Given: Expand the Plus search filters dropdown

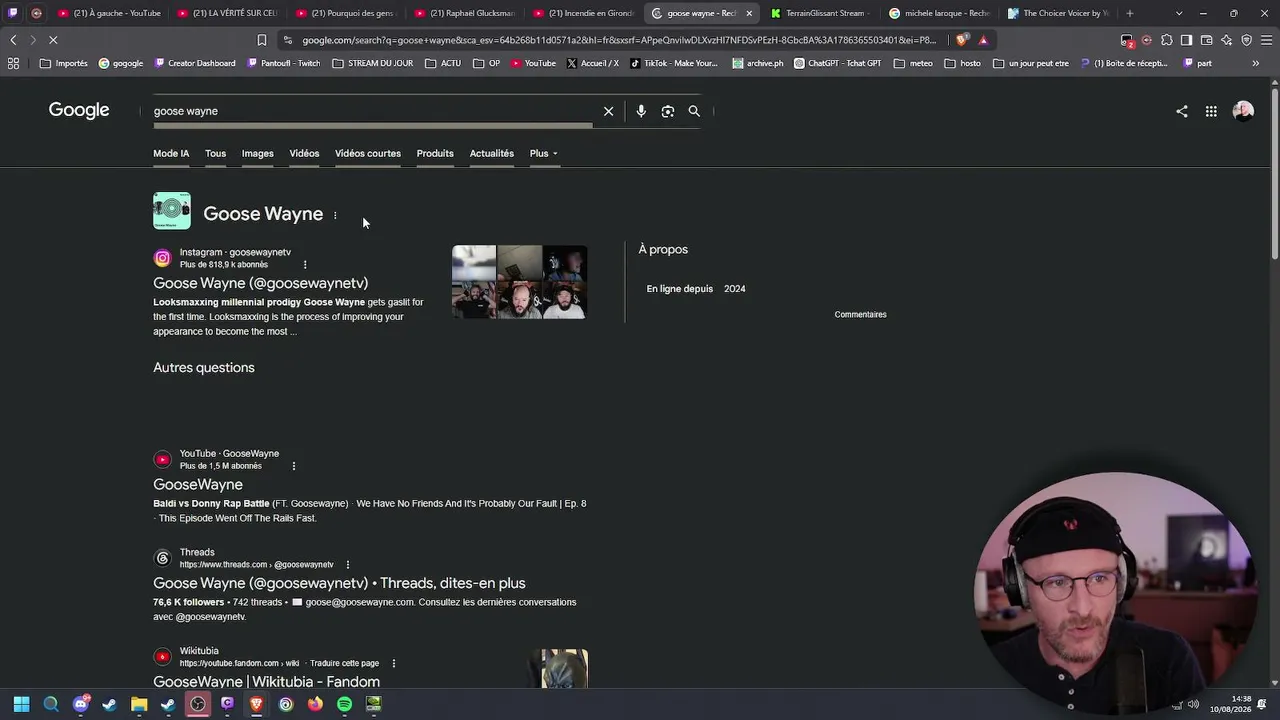Looking at the screenshot, I should click(x=544, y=153).
